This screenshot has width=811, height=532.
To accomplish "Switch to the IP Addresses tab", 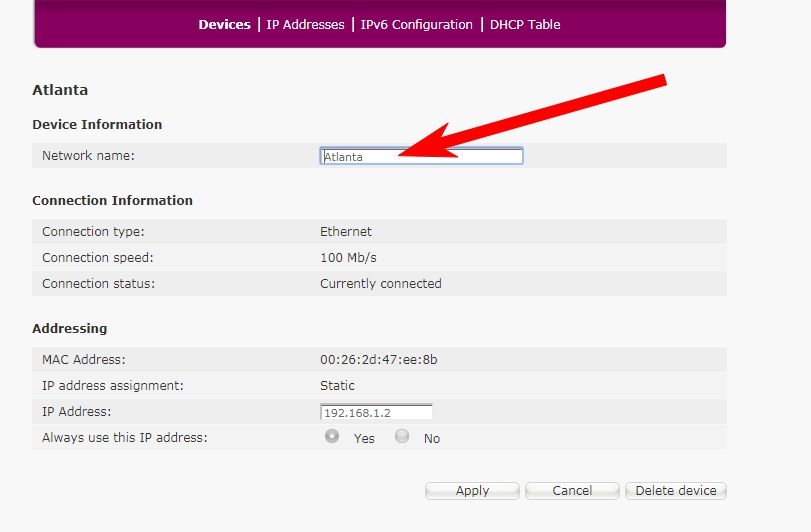I will point(305,24).
